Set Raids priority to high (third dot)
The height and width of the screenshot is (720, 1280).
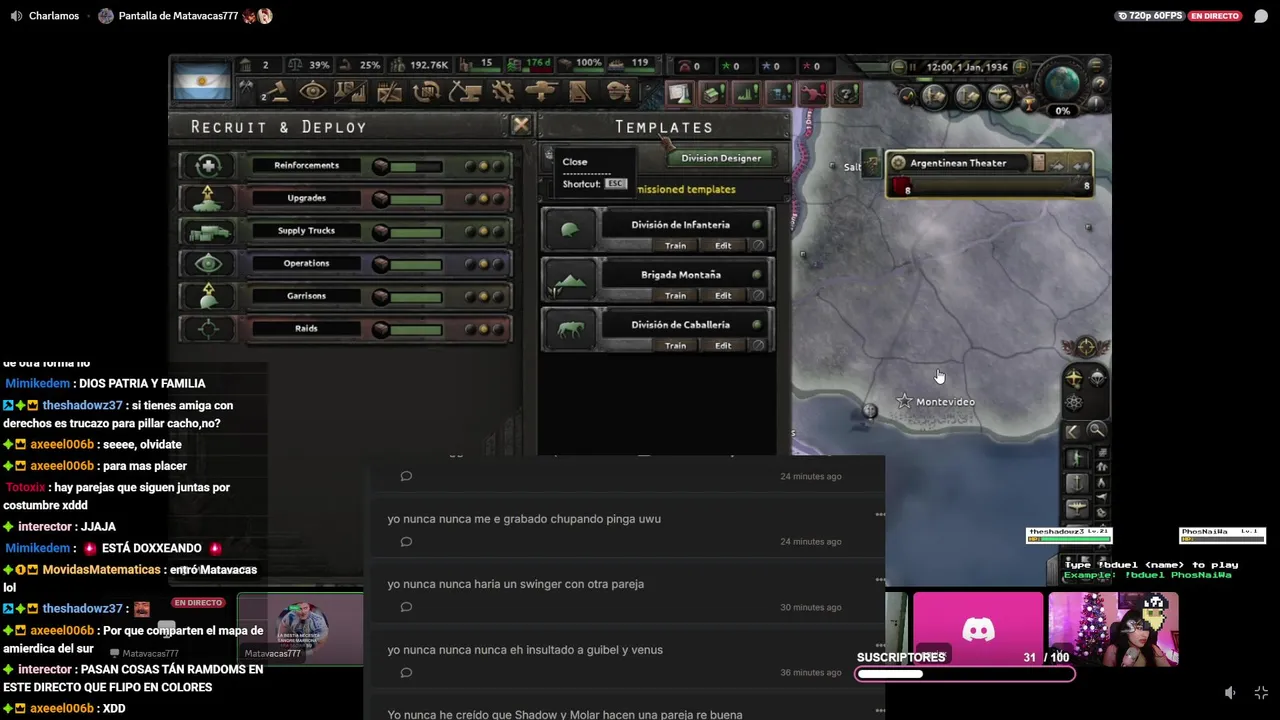pos(497,329)
